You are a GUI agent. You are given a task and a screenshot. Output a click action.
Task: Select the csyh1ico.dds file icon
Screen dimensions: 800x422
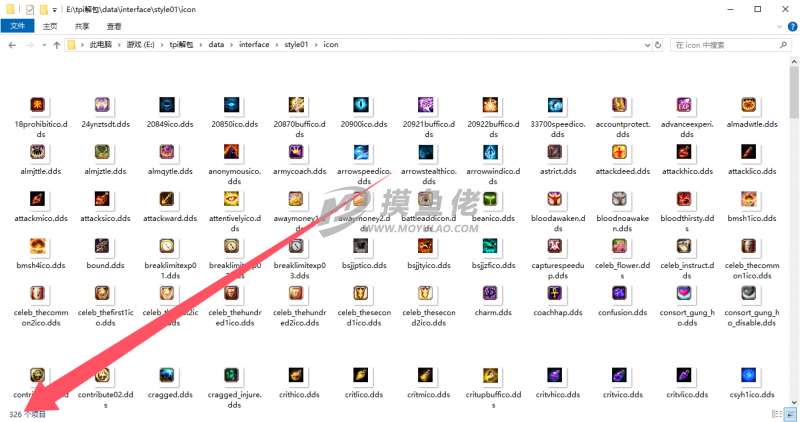click(749, 376)
